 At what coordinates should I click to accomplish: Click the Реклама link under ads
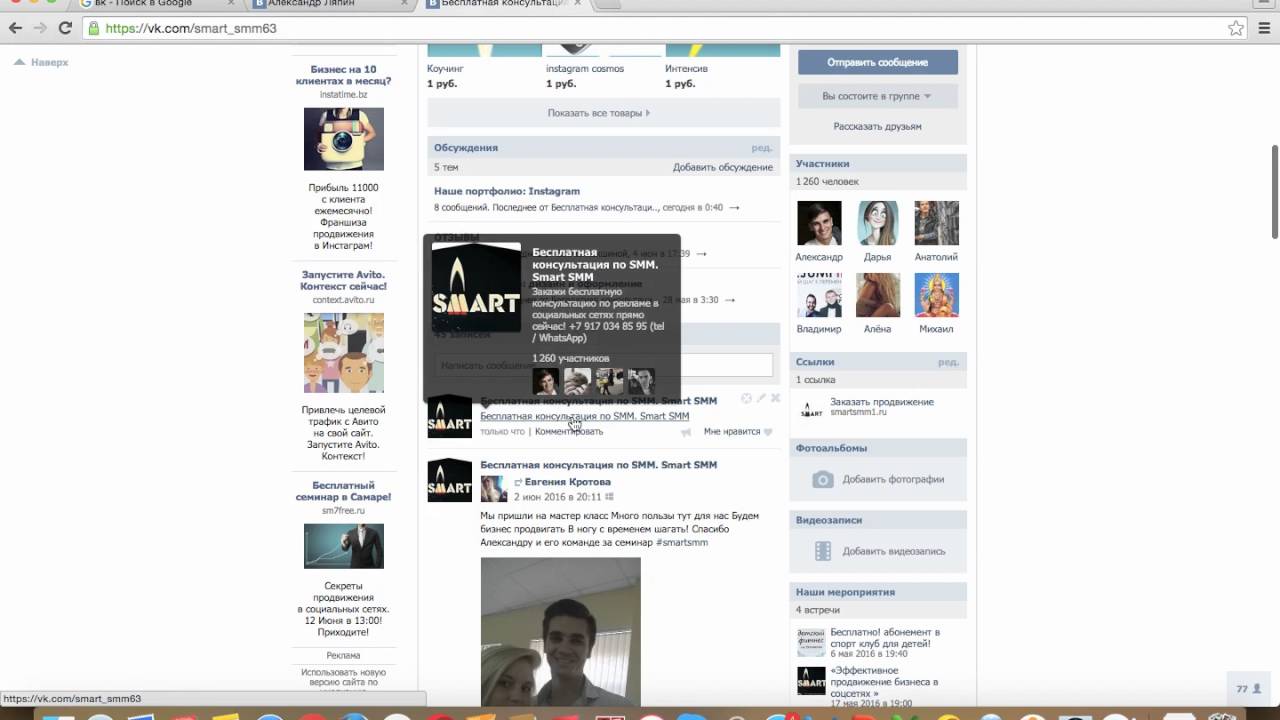[343, 656]
